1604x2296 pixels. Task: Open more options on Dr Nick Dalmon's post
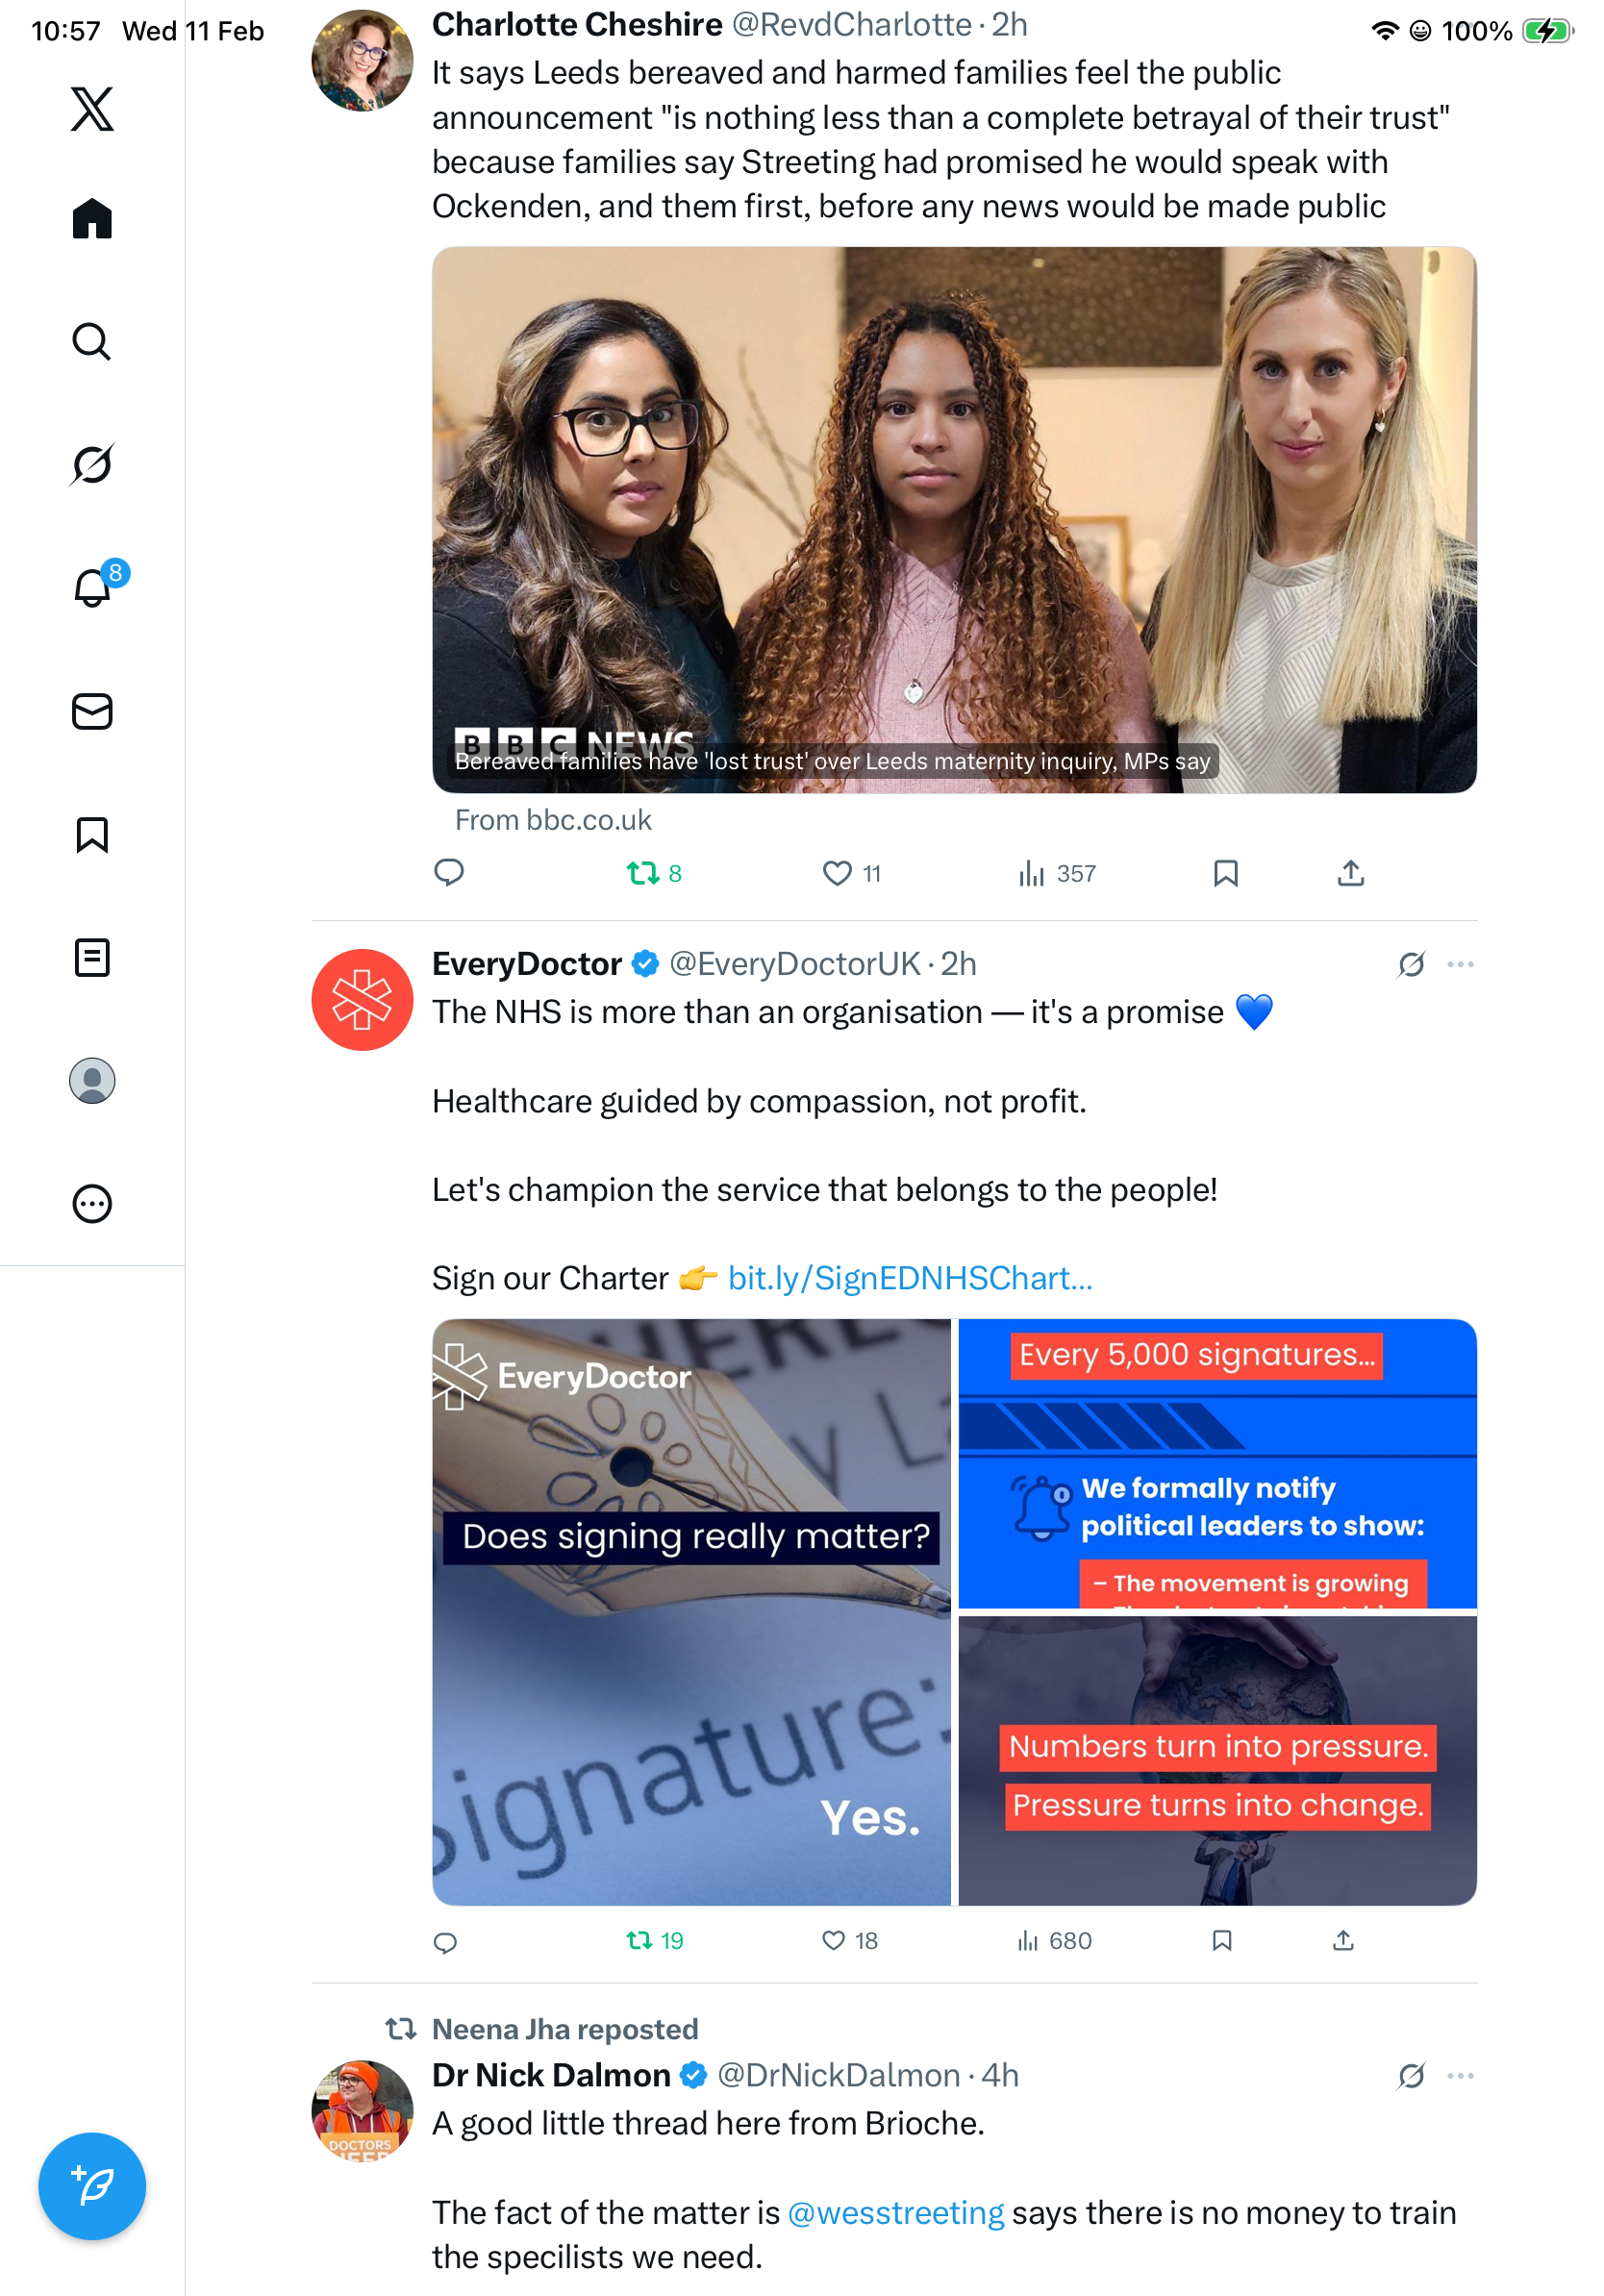point(1460,2076)
